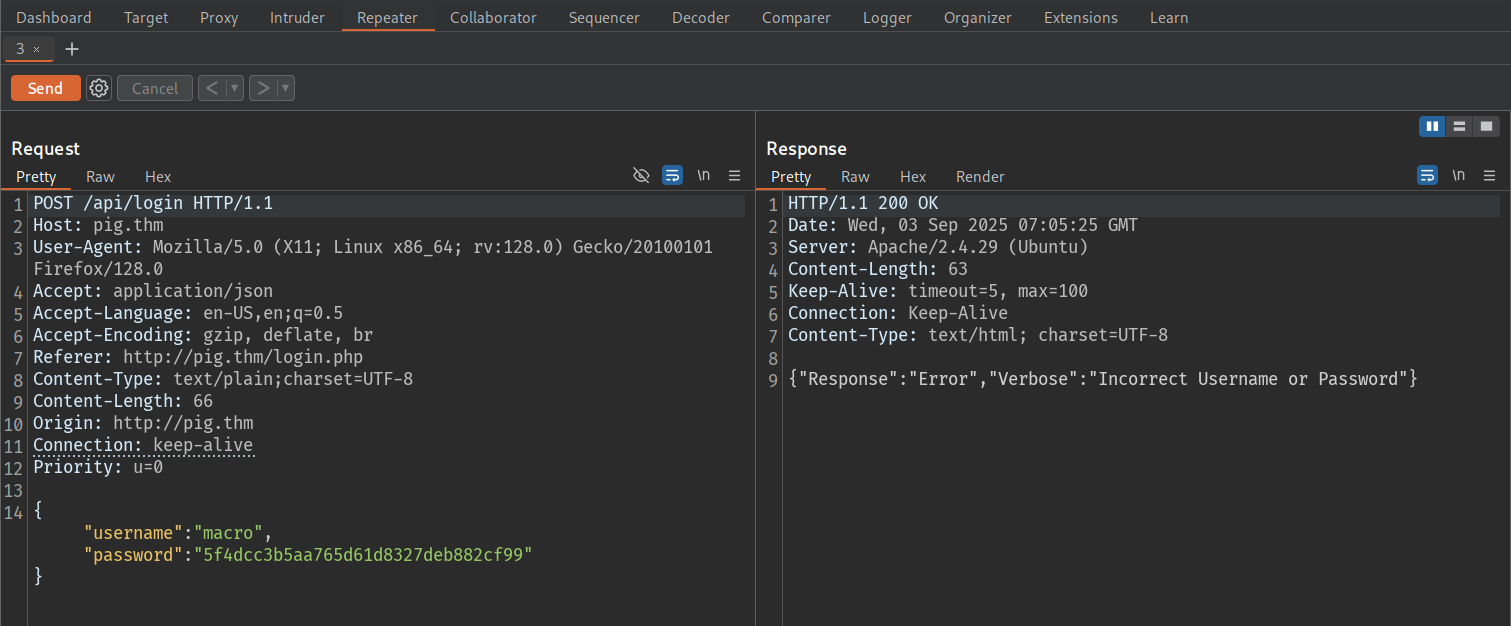
Task: Add a new Repeater tab
Action: (71, 49)
